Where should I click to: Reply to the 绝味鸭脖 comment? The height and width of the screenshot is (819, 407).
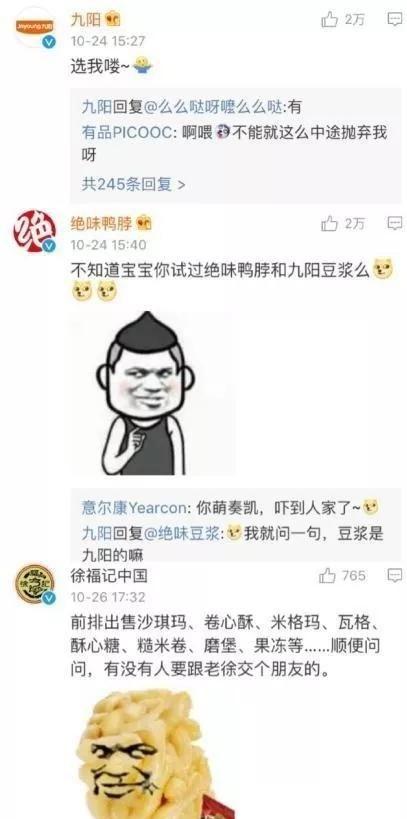394,224
